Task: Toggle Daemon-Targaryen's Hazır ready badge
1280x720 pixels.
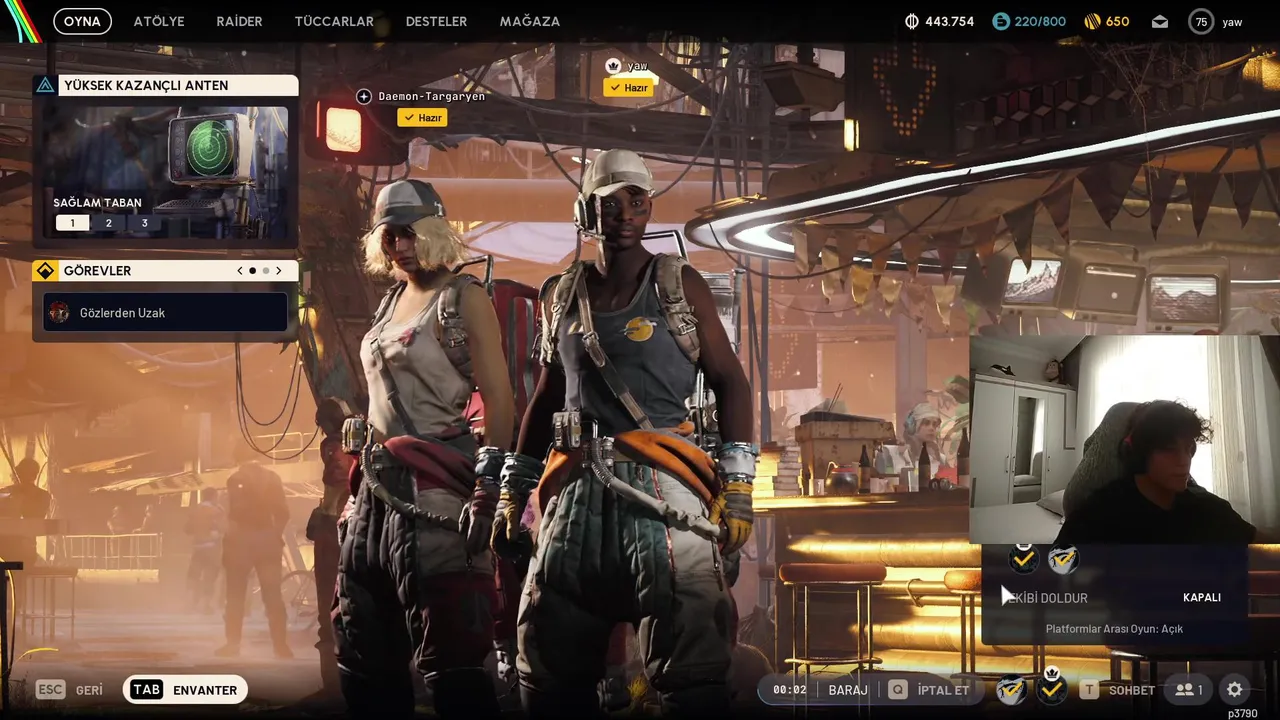Action: (x=422, y=118)
